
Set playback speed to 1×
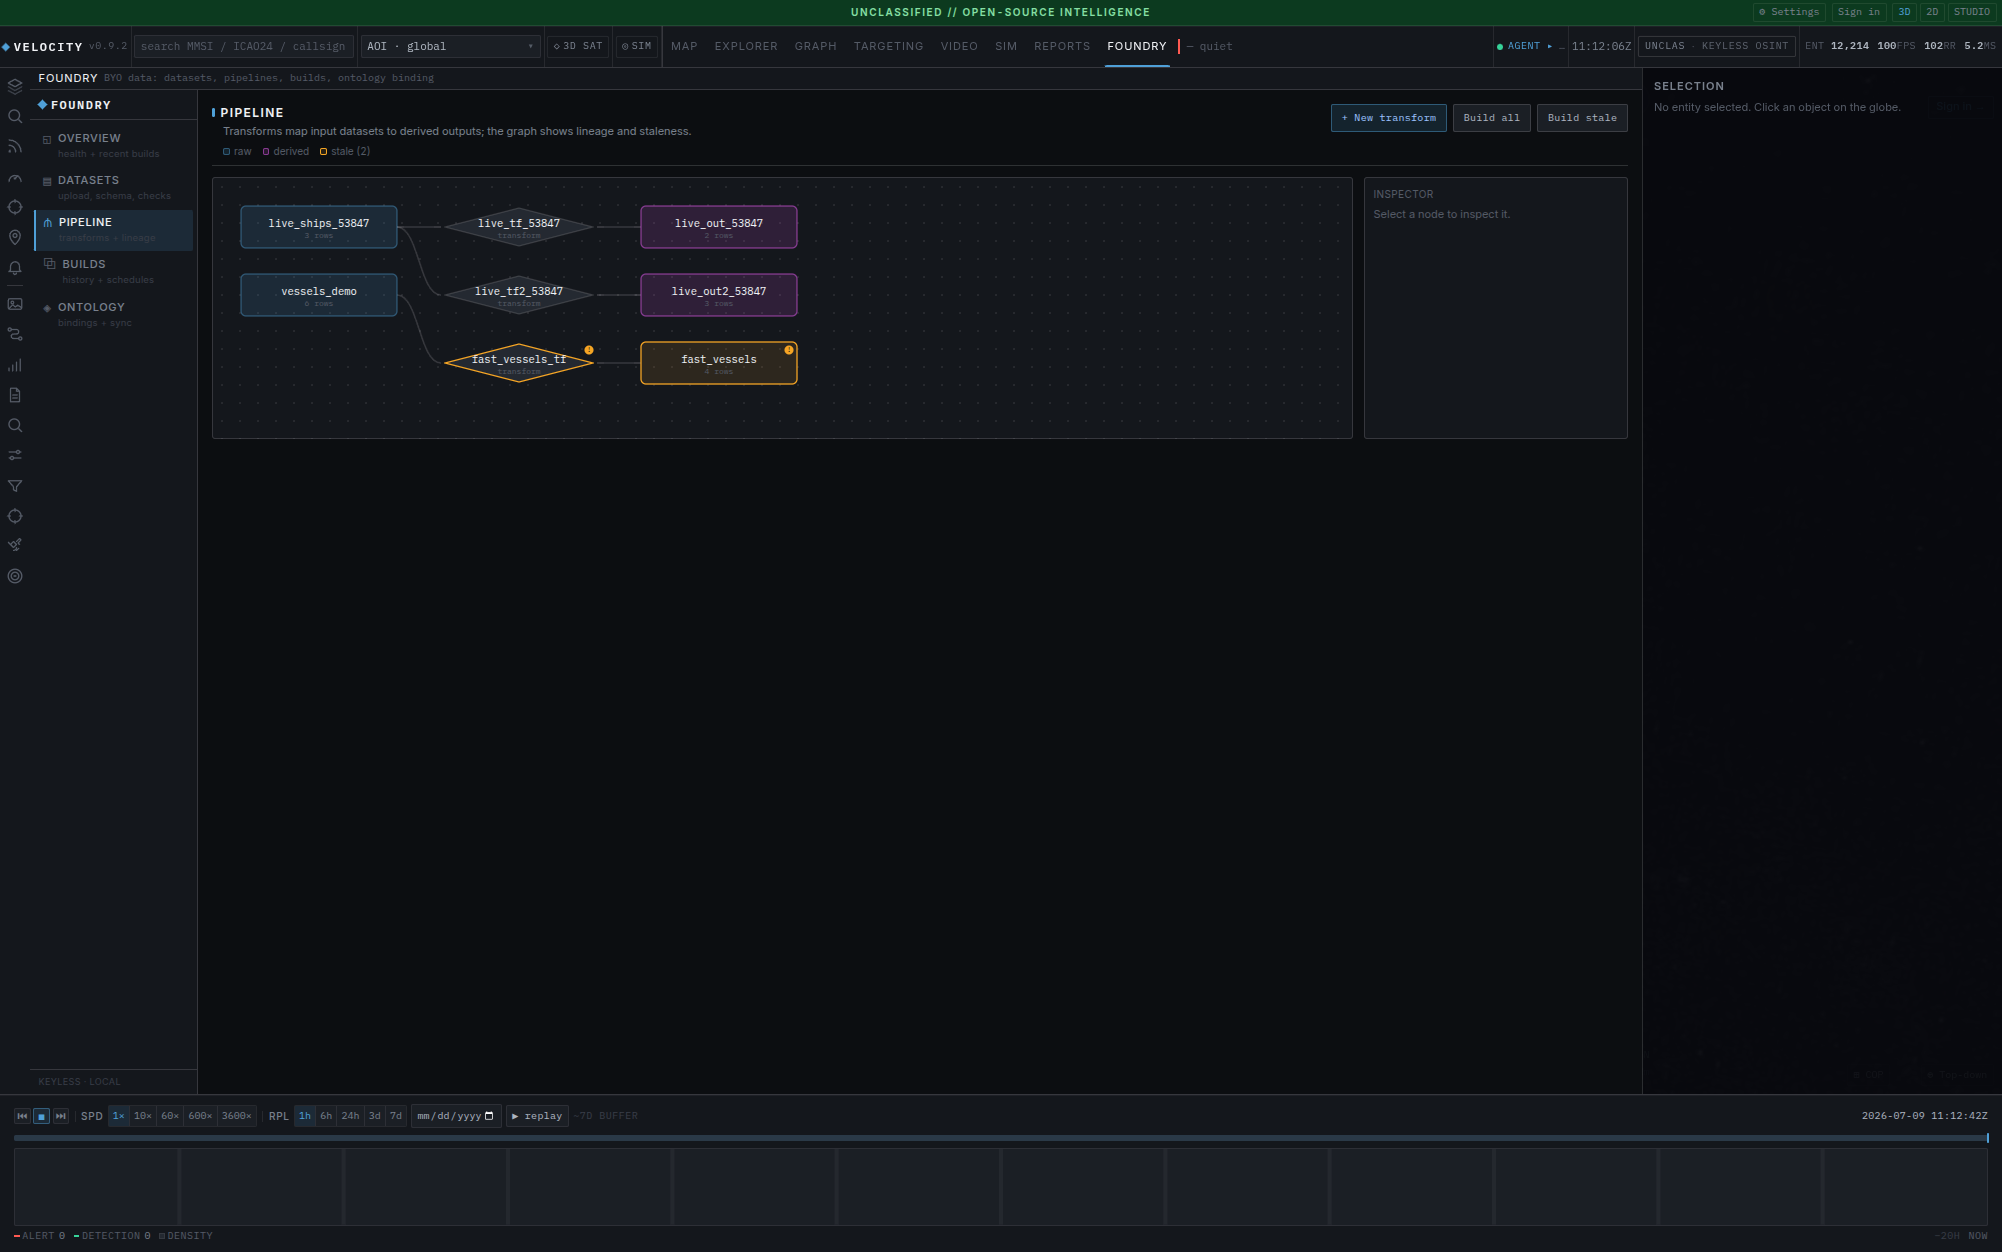(x=118, y=1116)
